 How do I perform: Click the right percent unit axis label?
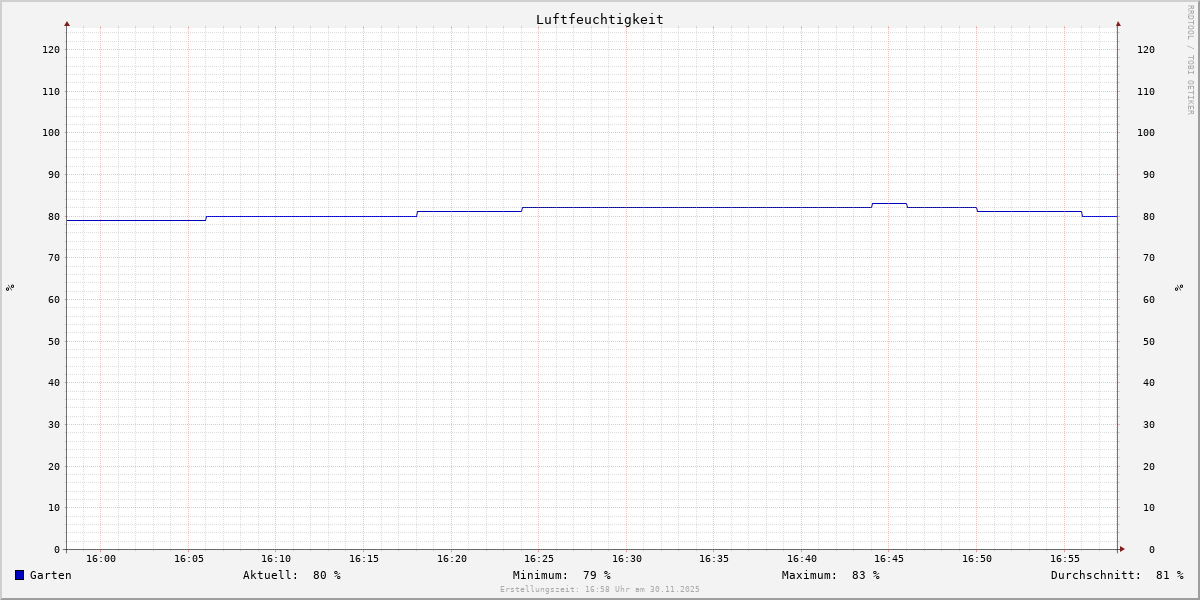click(1180, 287)
